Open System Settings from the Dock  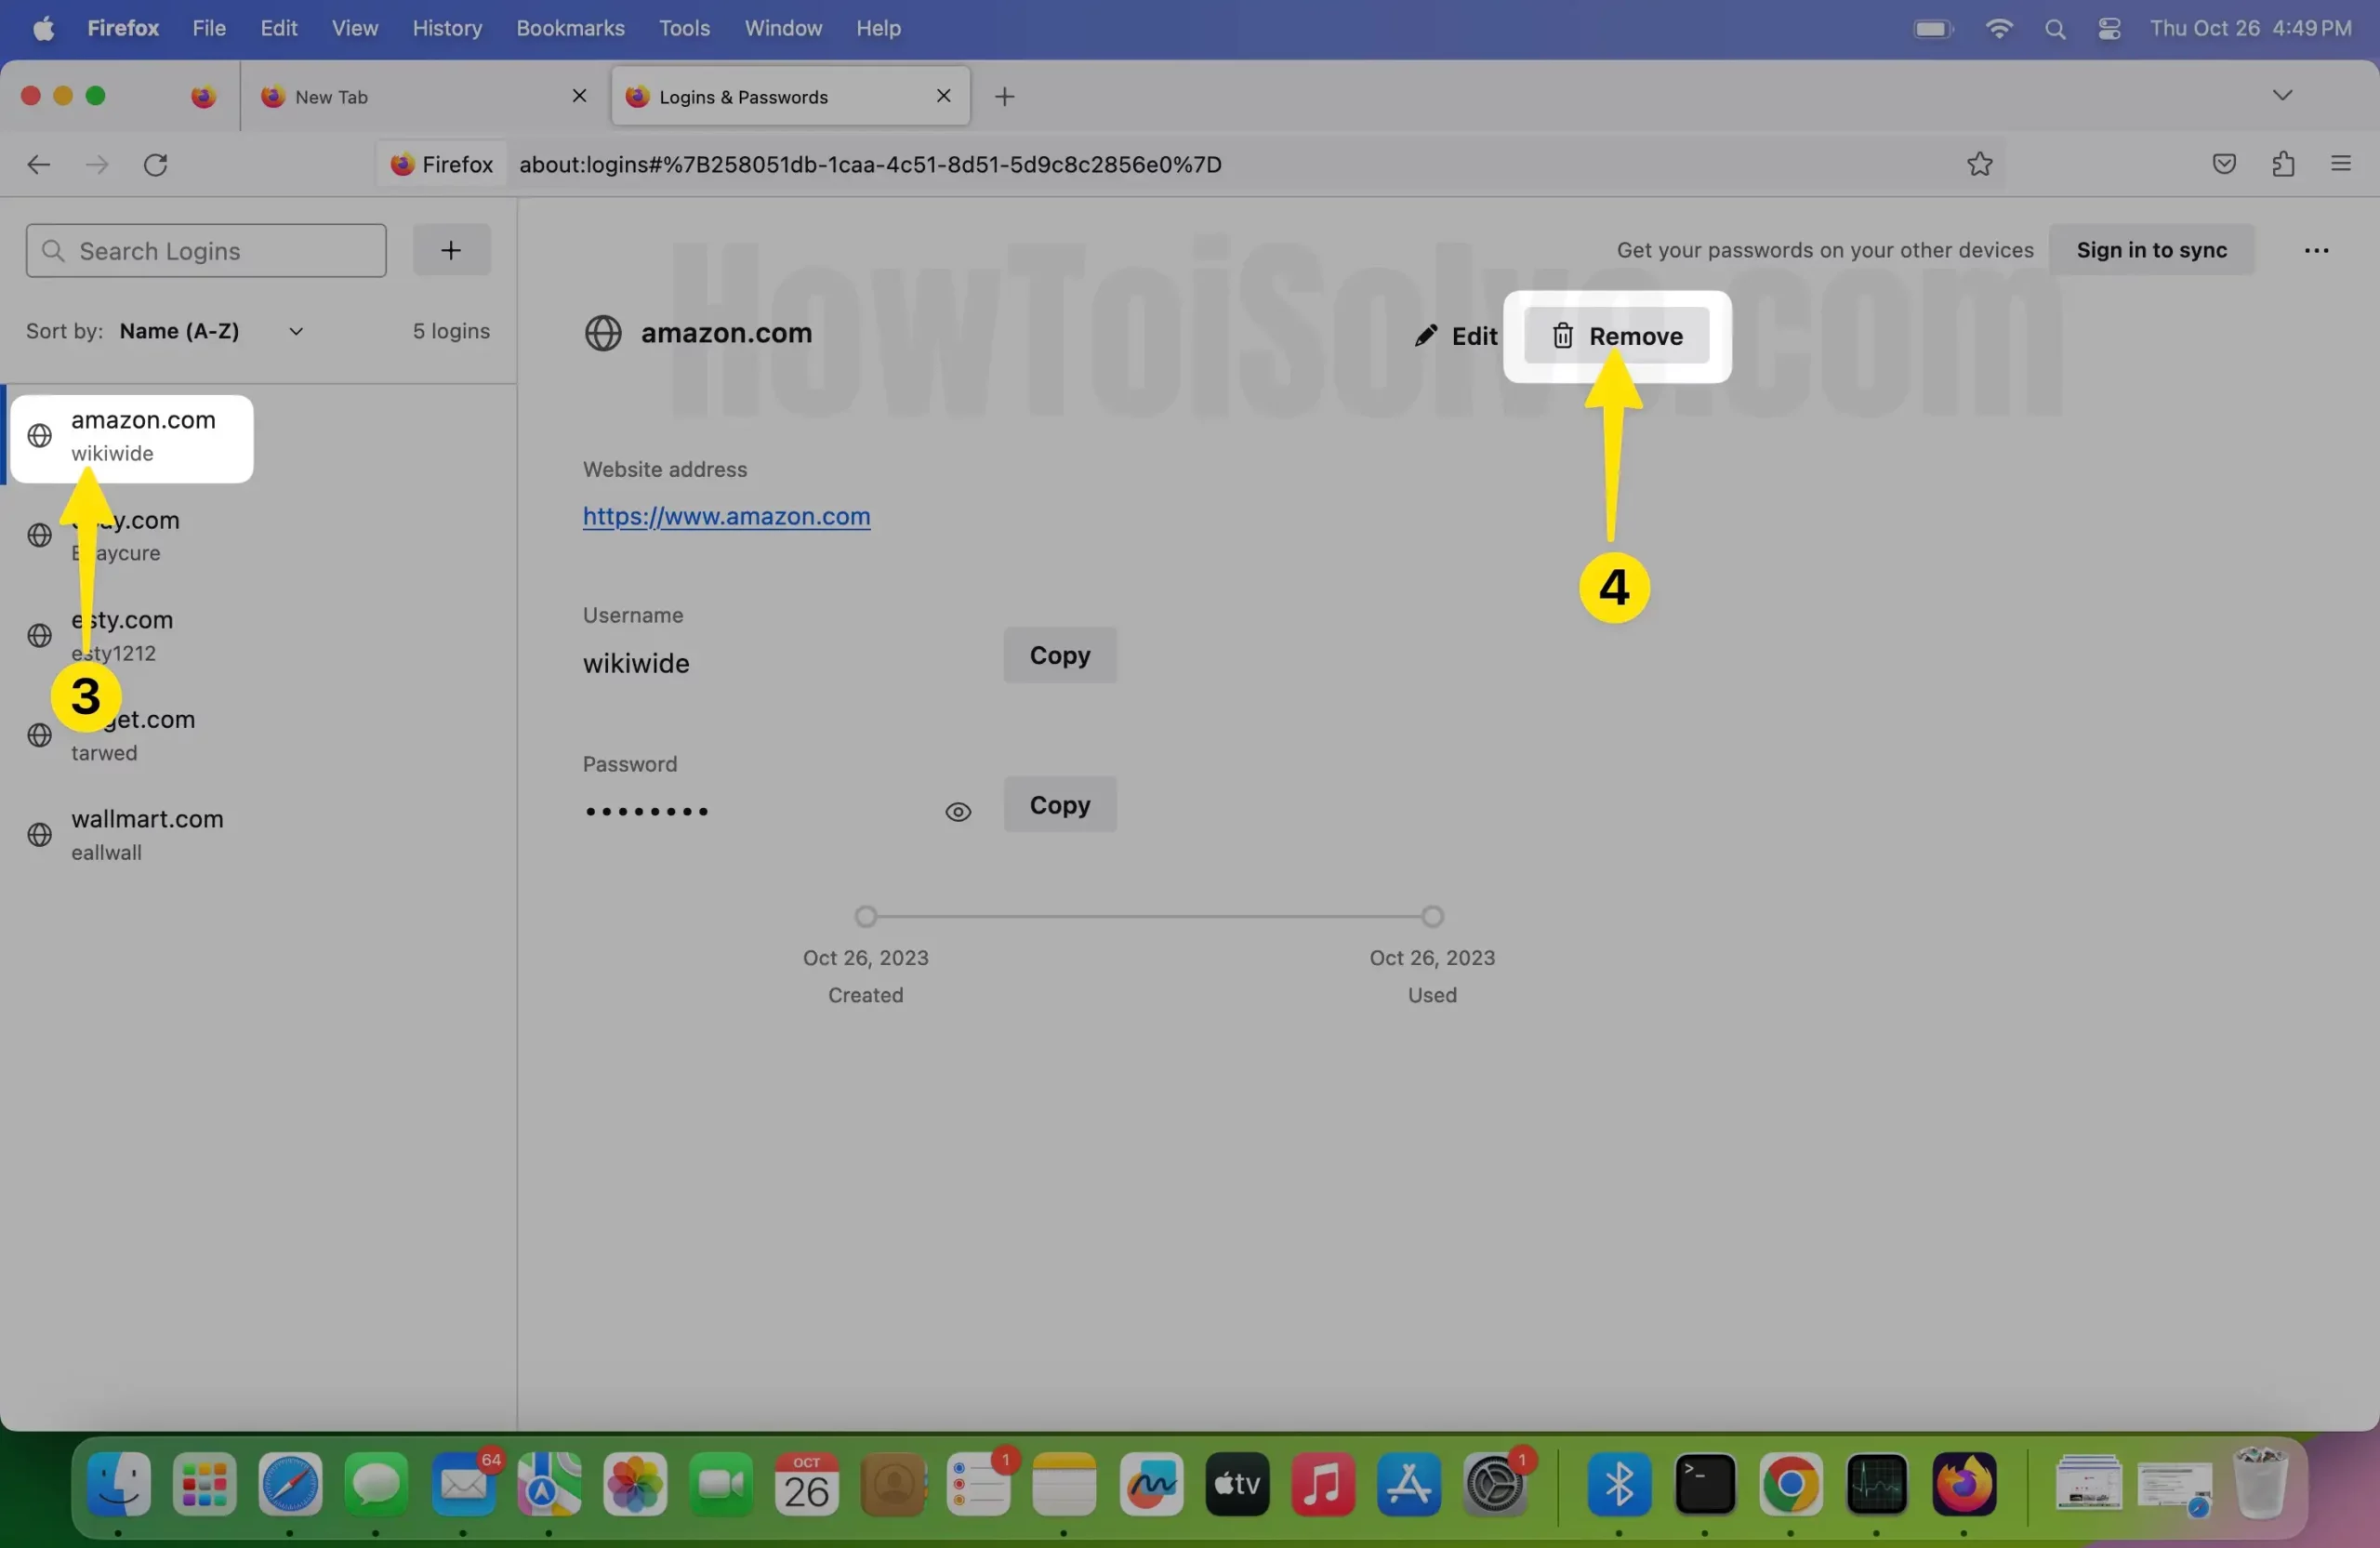click(x=1495, y=1484)
